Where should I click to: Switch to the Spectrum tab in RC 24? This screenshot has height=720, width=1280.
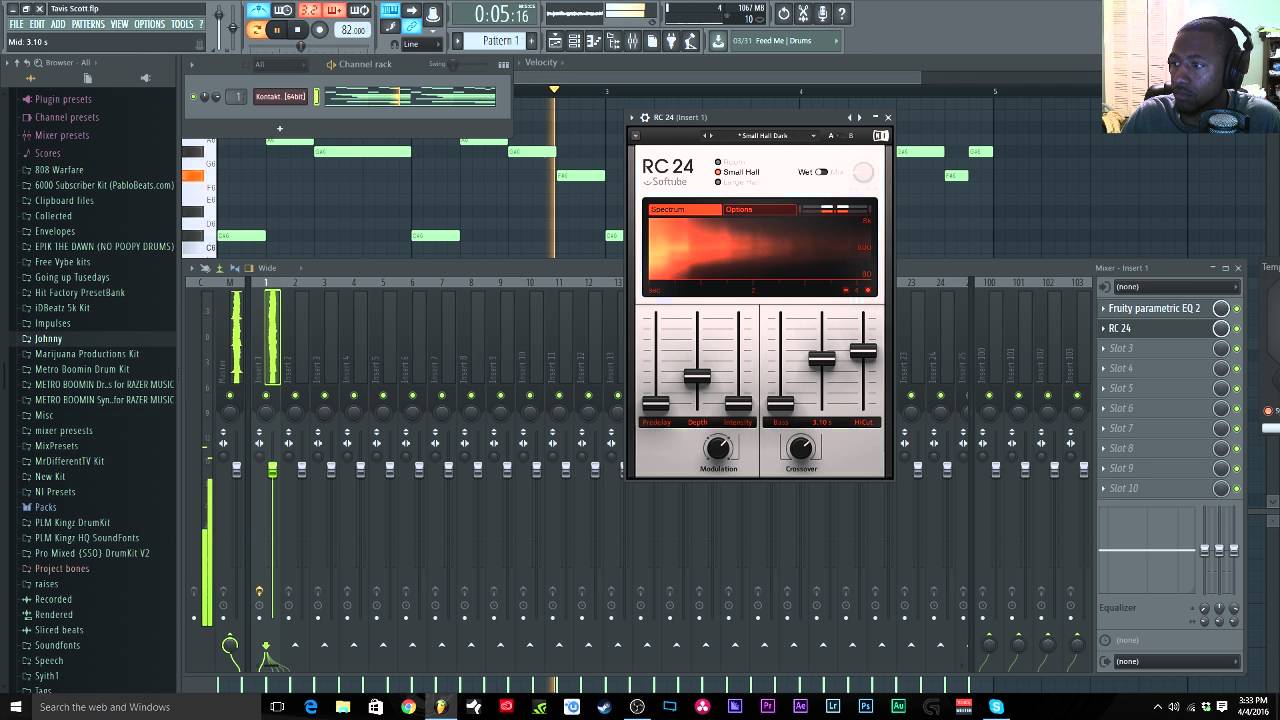click(x=685, y=209)
